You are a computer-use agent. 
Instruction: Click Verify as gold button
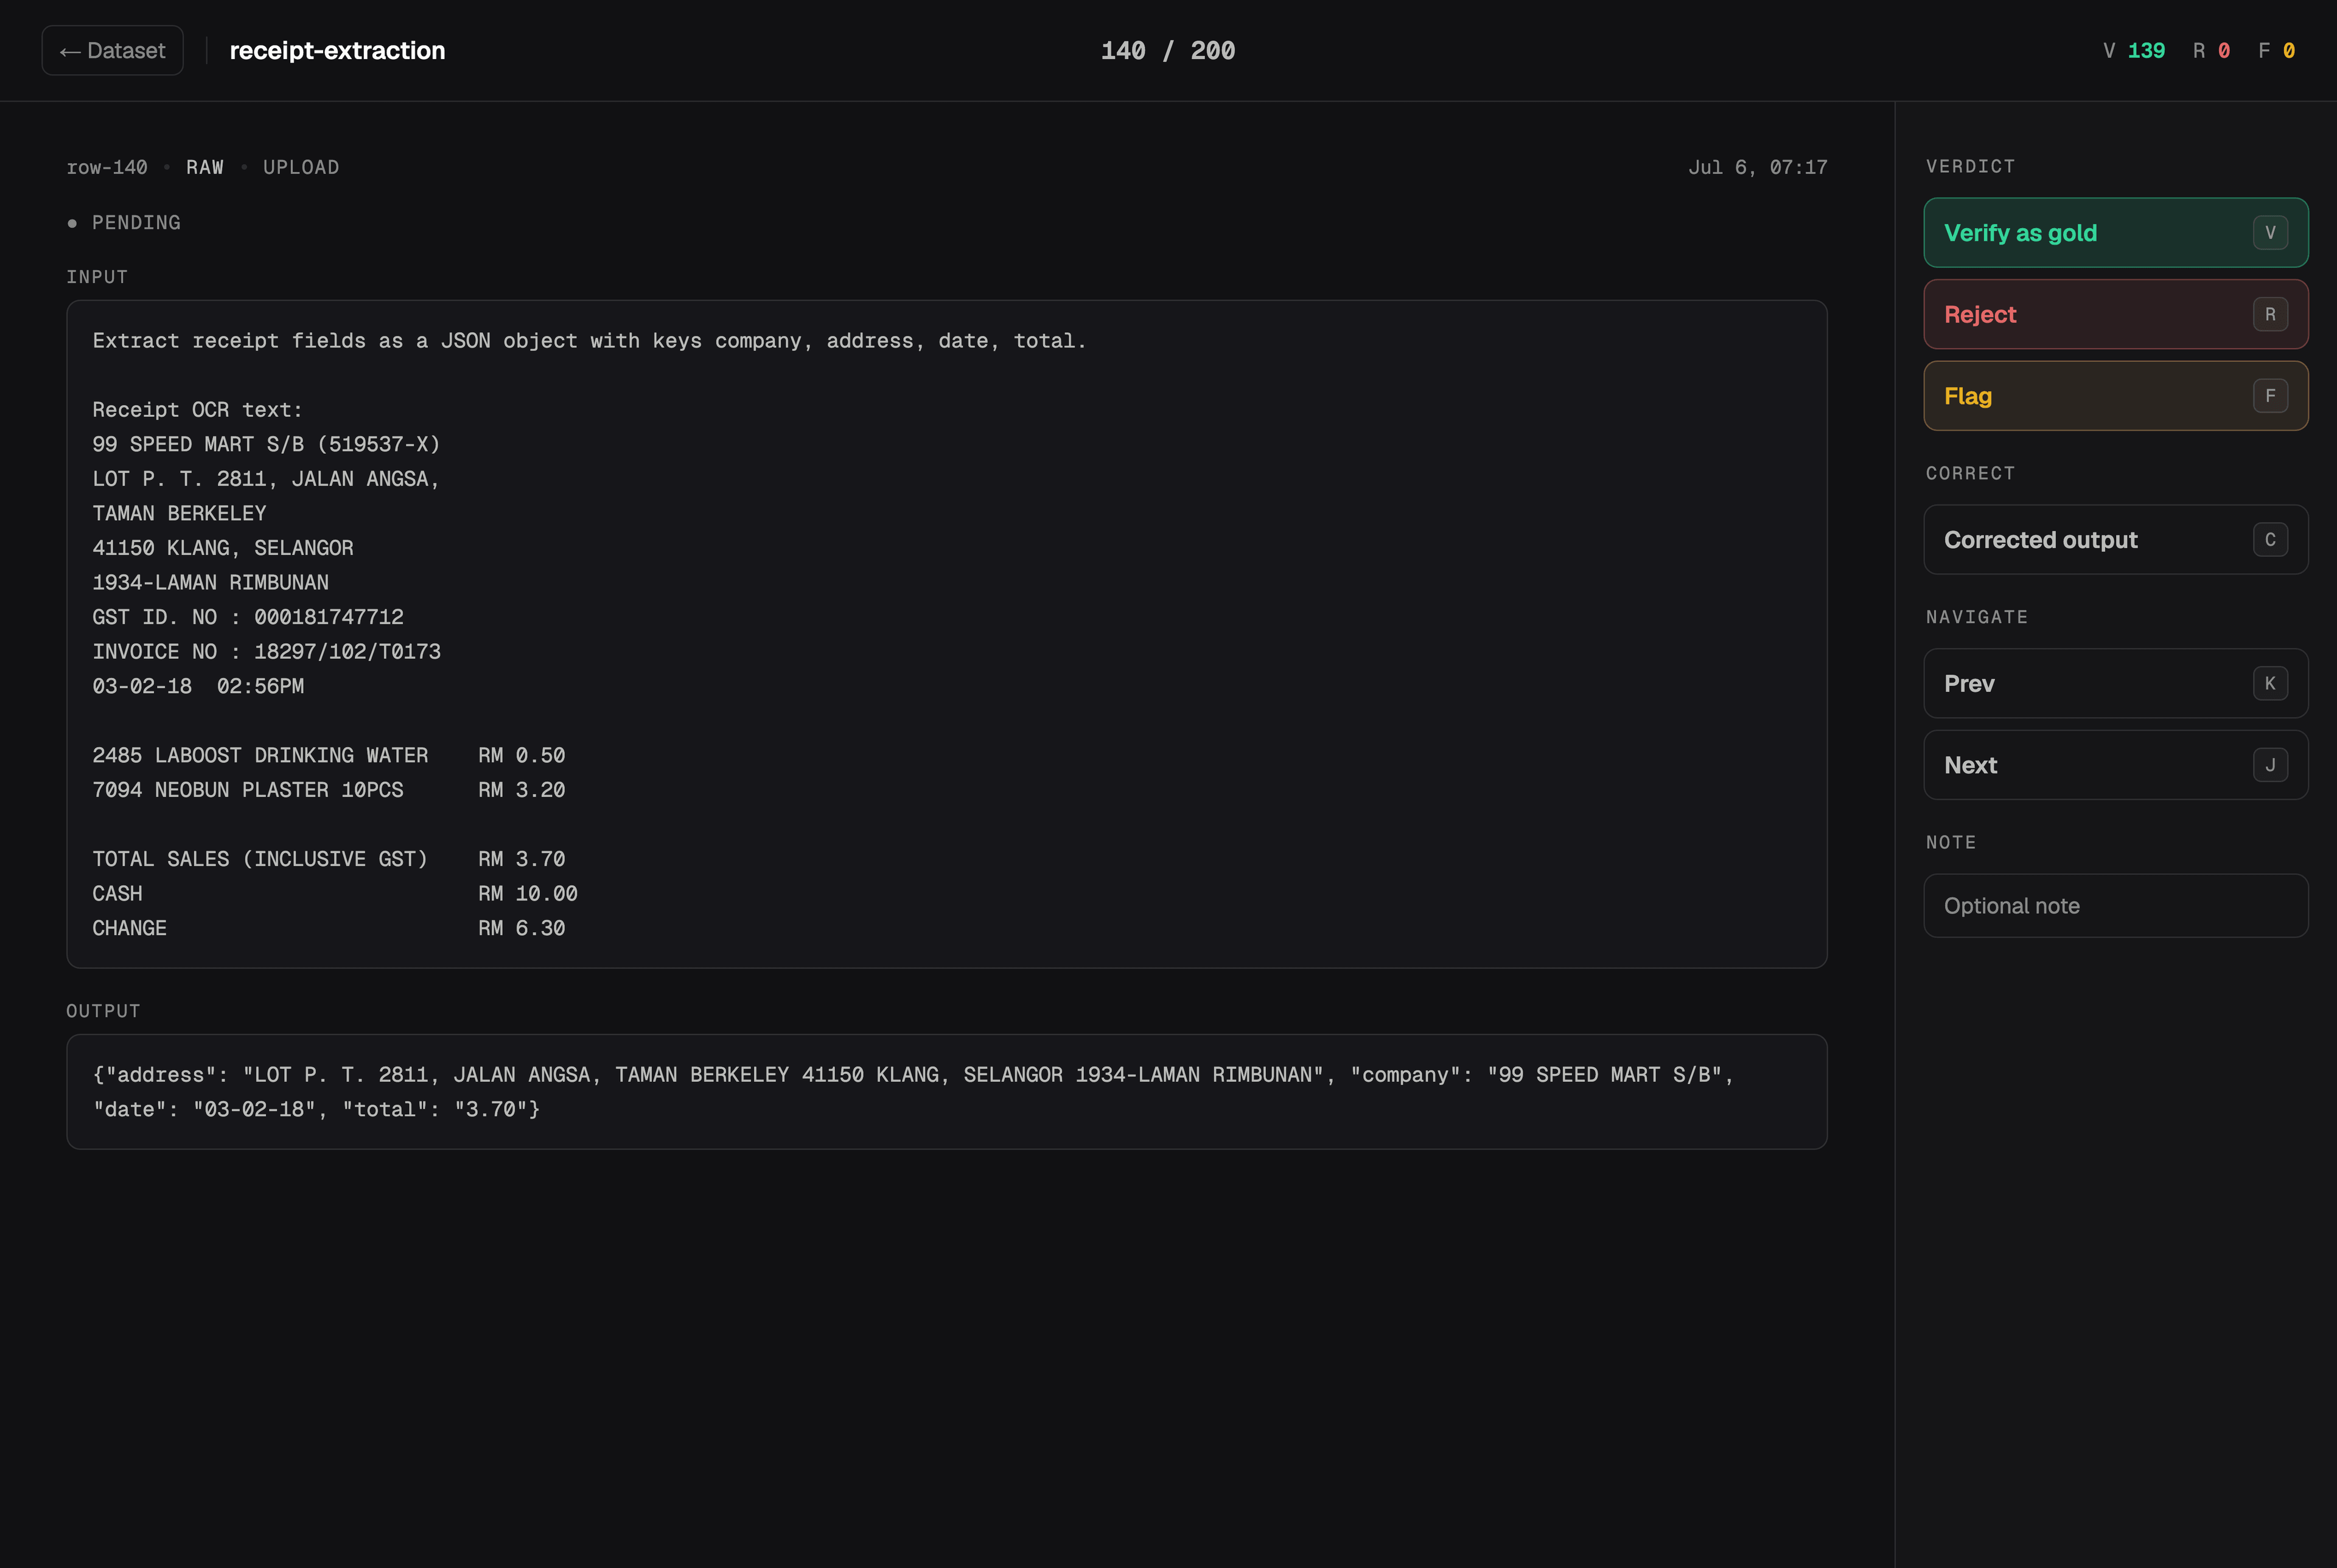coord(2115,233)
